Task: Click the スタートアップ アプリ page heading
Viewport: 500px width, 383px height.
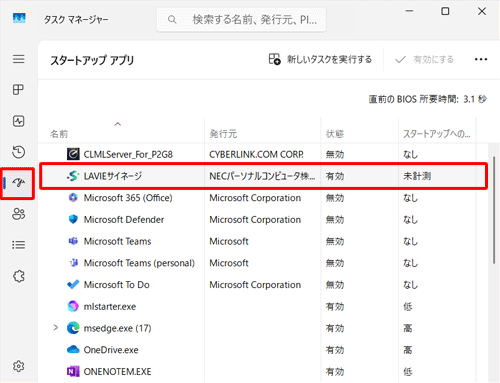Action: point(92,60)
